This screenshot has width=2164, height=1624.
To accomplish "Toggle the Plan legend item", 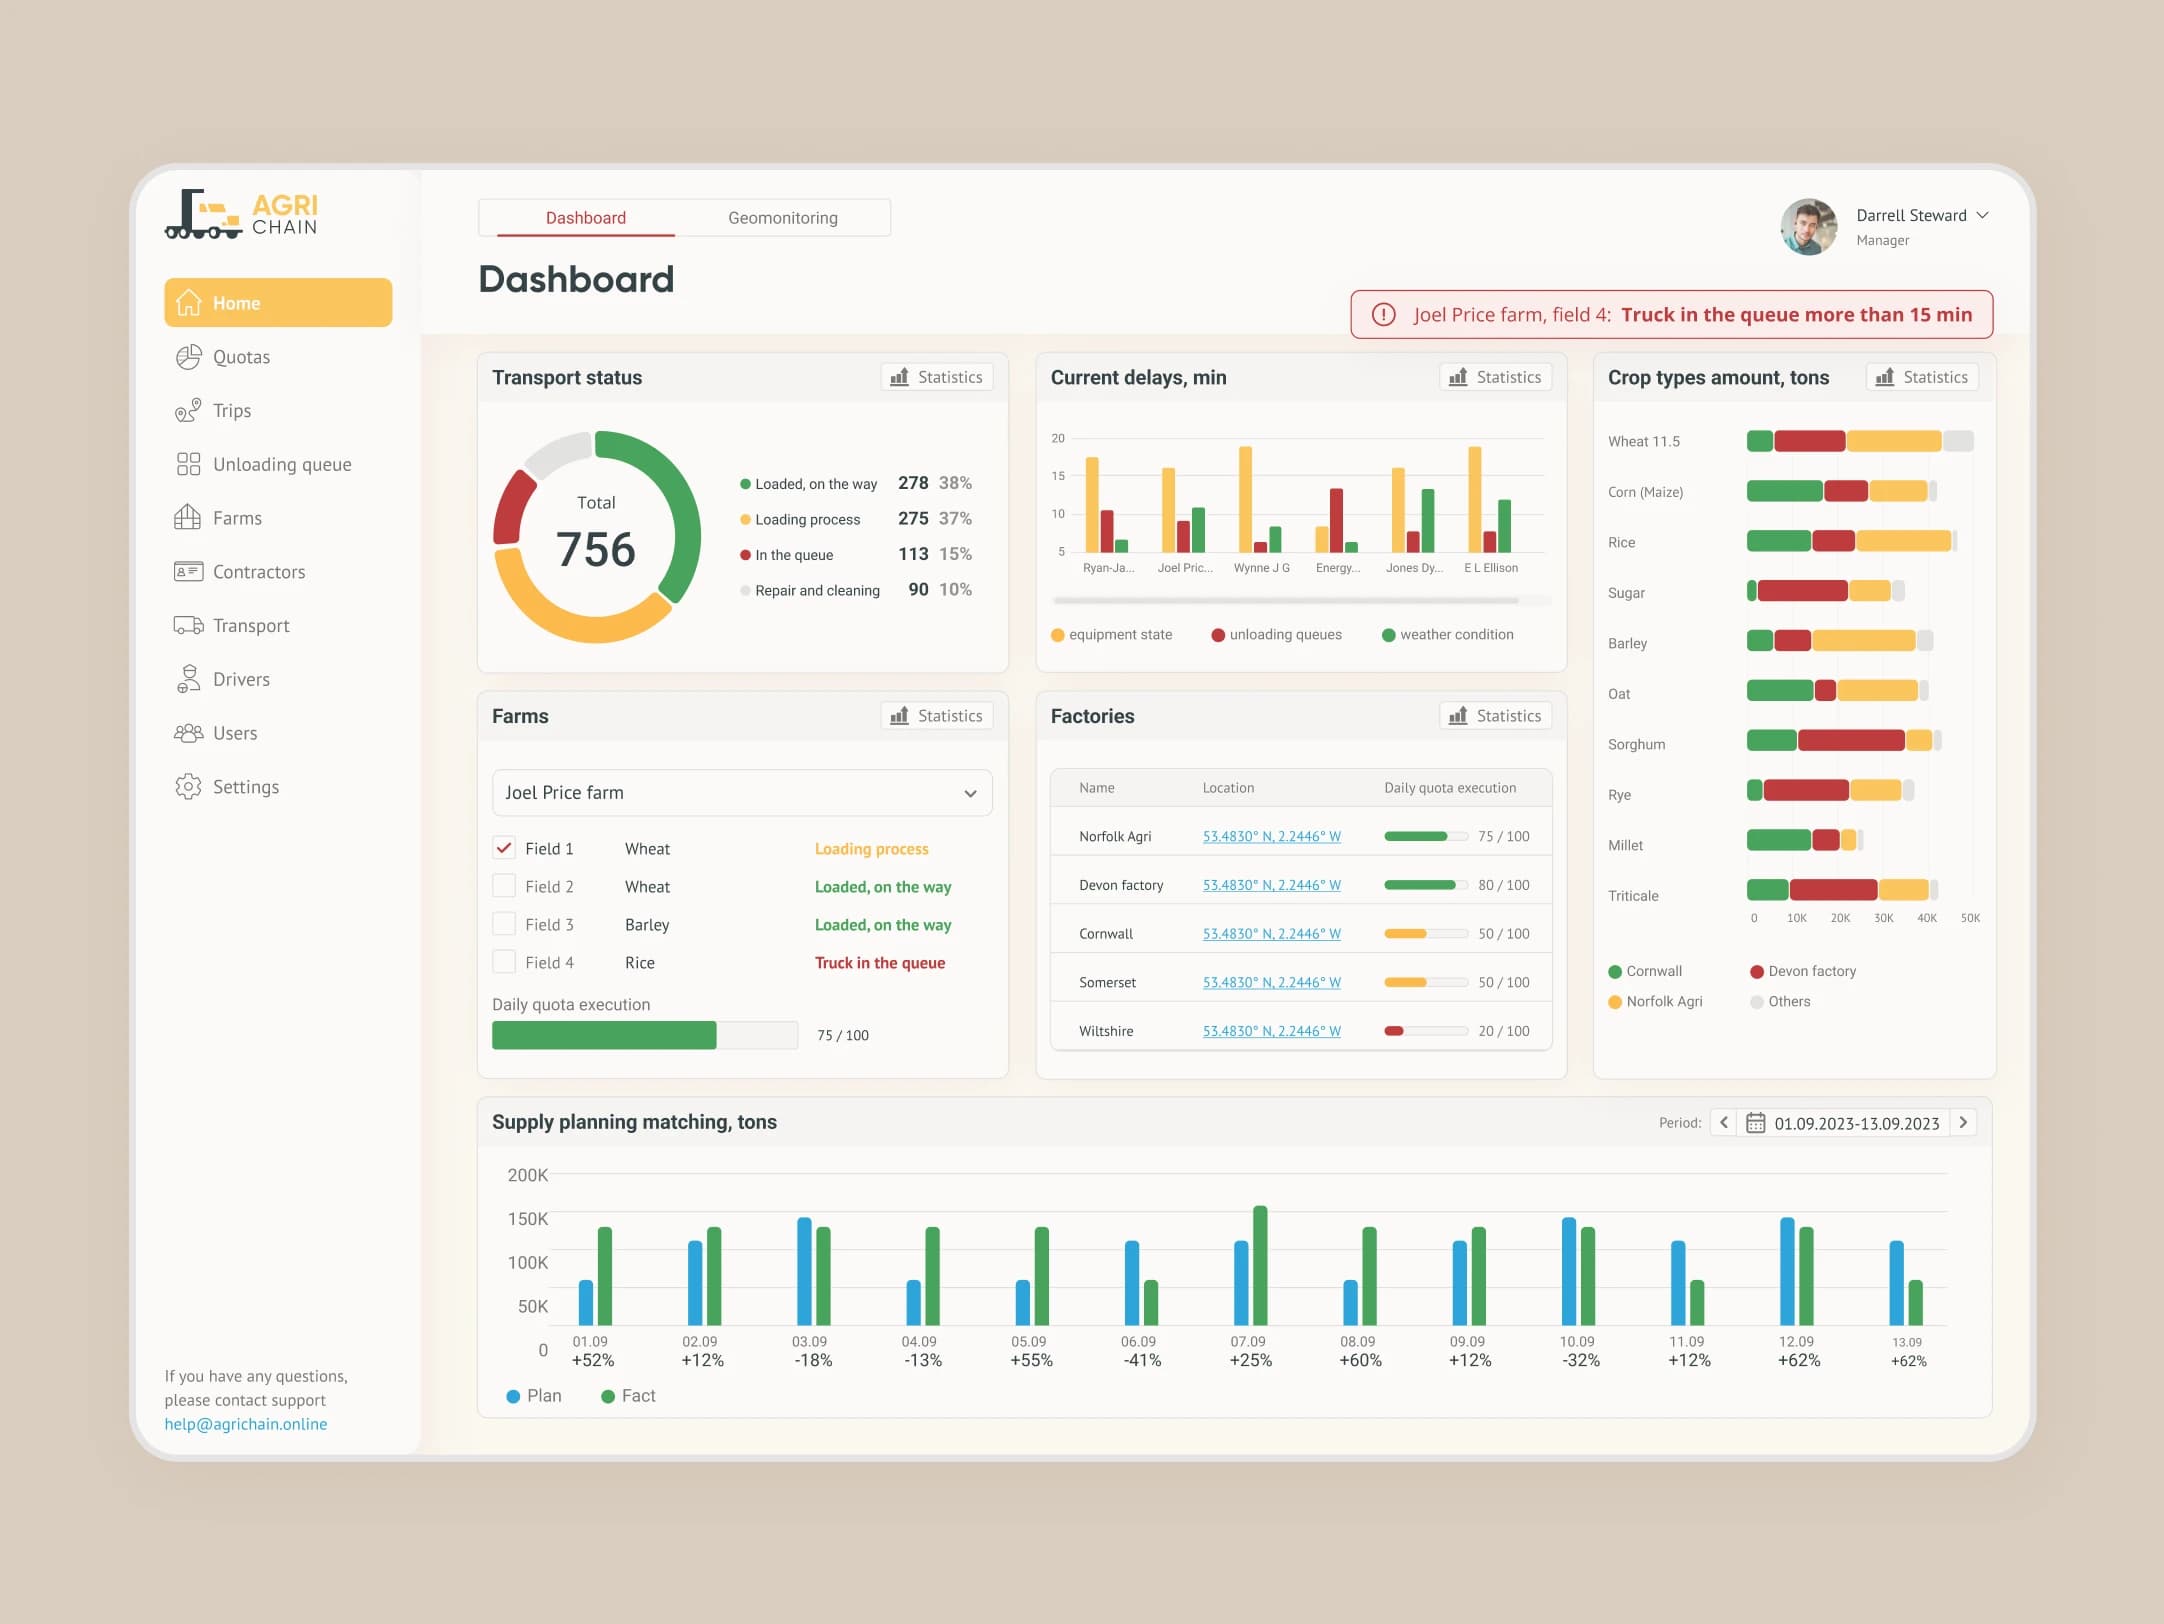I will click(534, 1396).
